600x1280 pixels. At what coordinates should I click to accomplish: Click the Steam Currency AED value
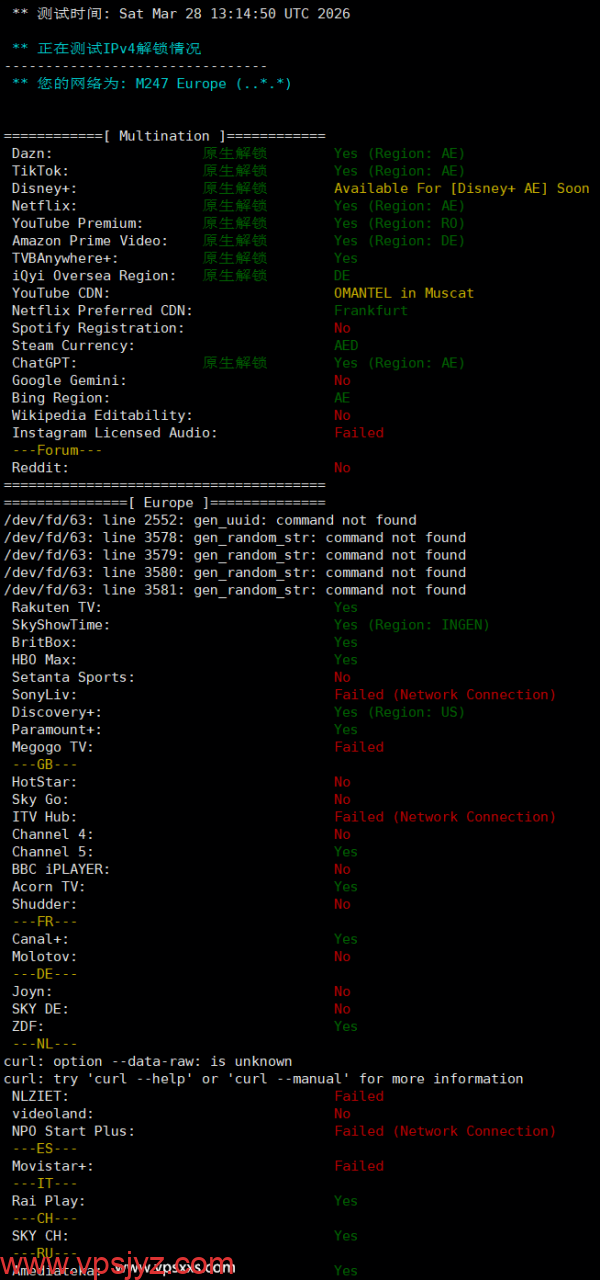(346, 346)
